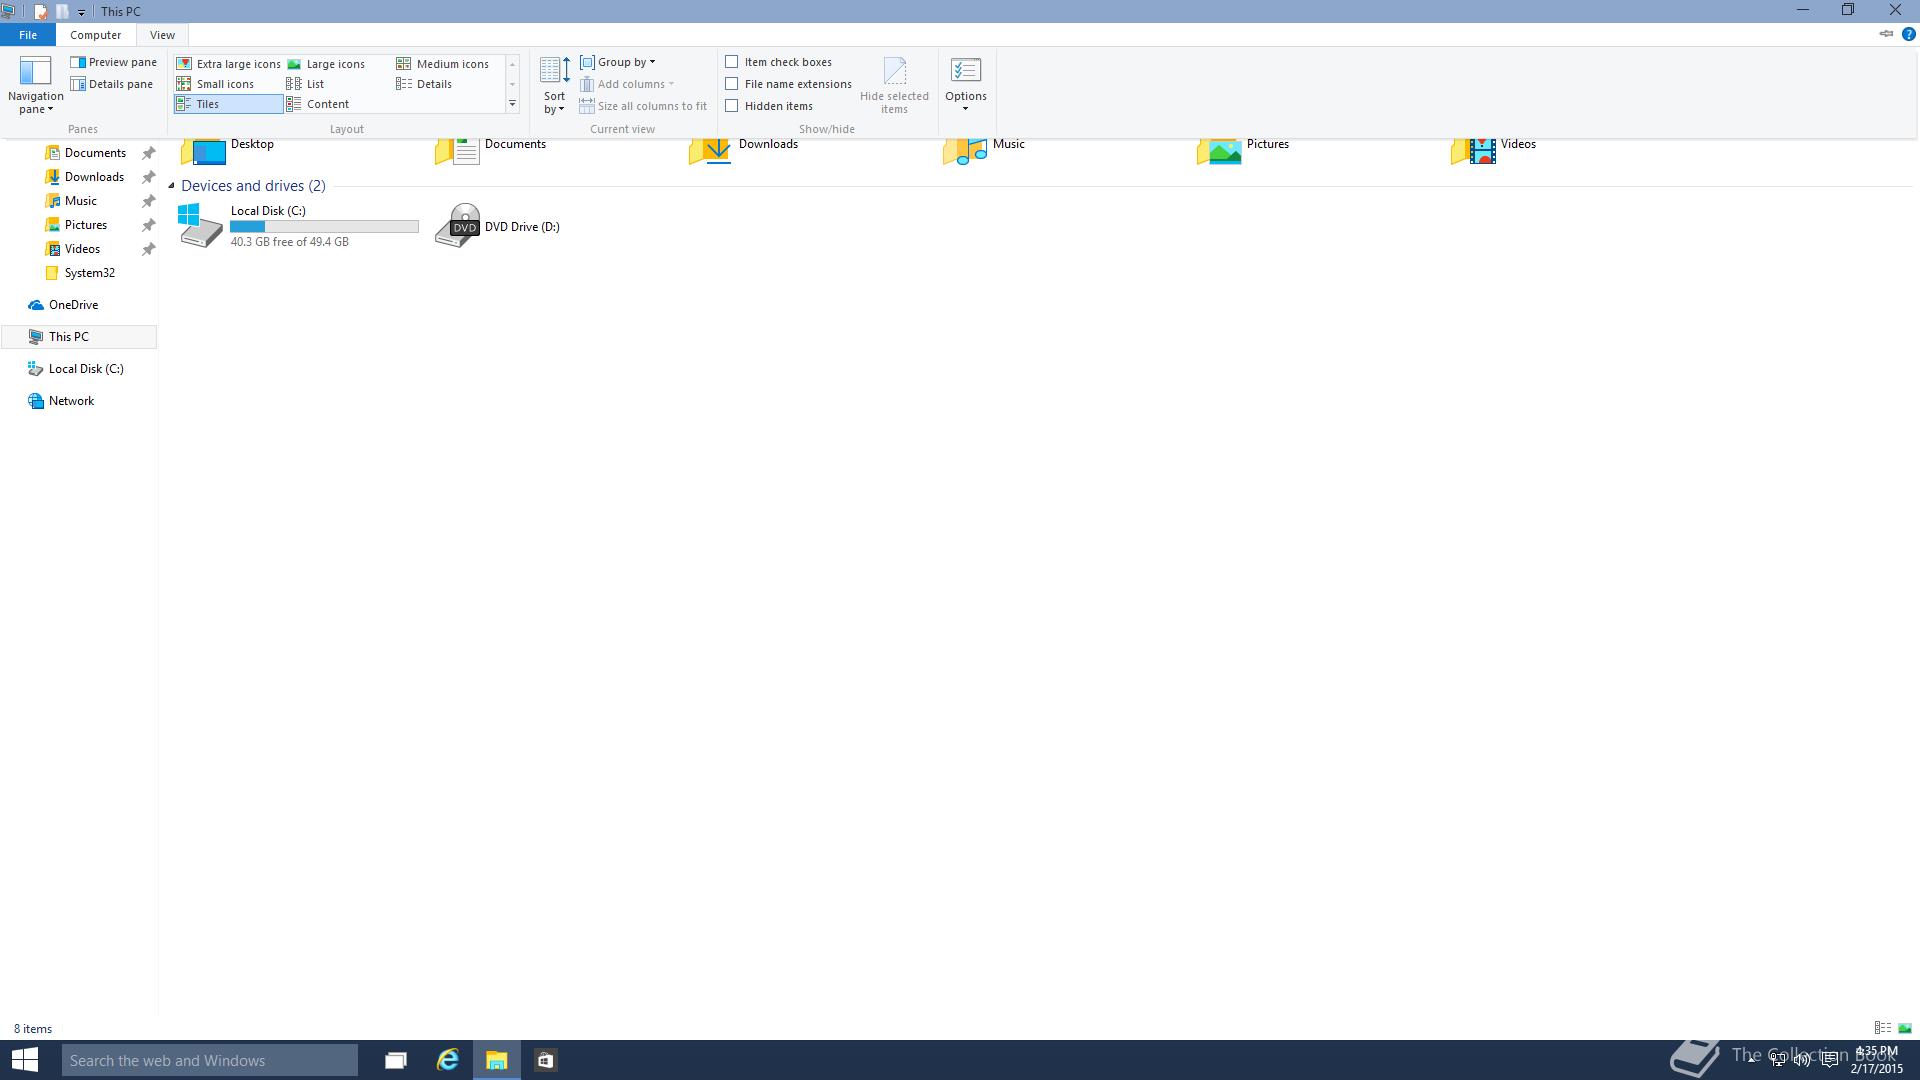The image size is (1920, 1080).
Task: Switch to the Computer ribbon tab
Action: point(95,35)
